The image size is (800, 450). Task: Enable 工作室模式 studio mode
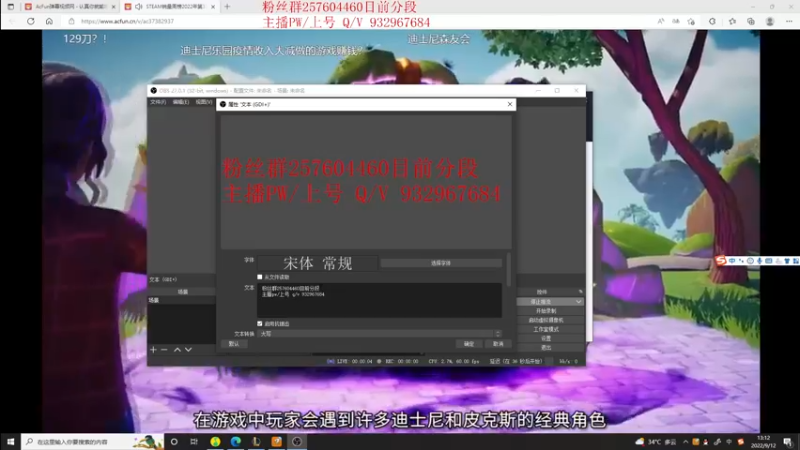tap(549, 329)
